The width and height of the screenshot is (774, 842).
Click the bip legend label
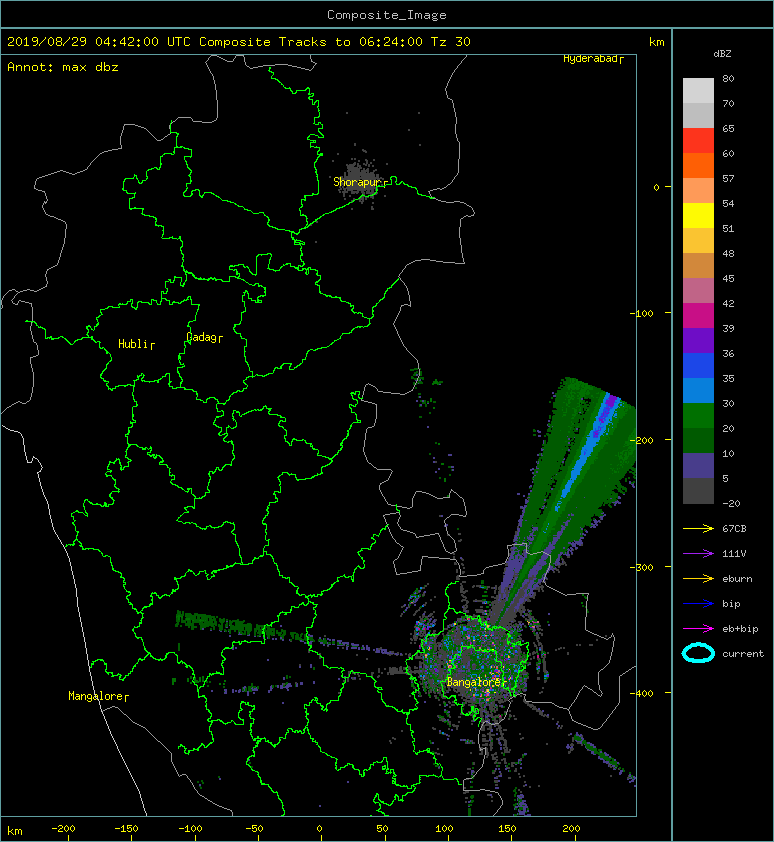731,604
